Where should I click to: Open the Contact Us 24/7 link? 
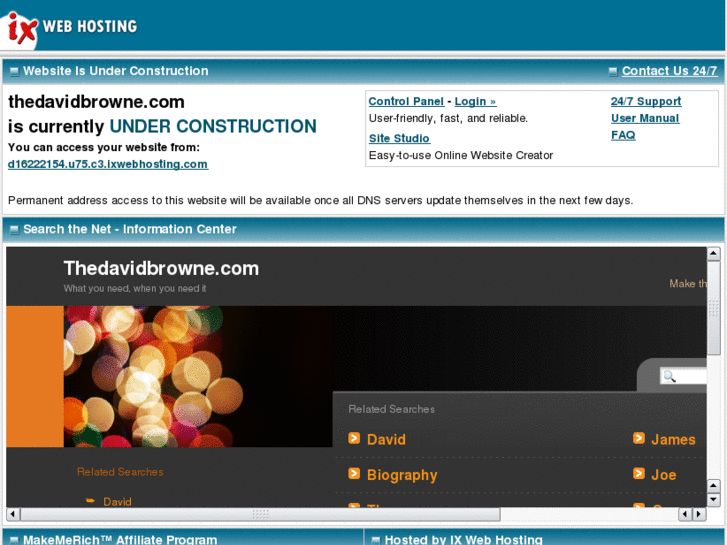pos(669,71)
